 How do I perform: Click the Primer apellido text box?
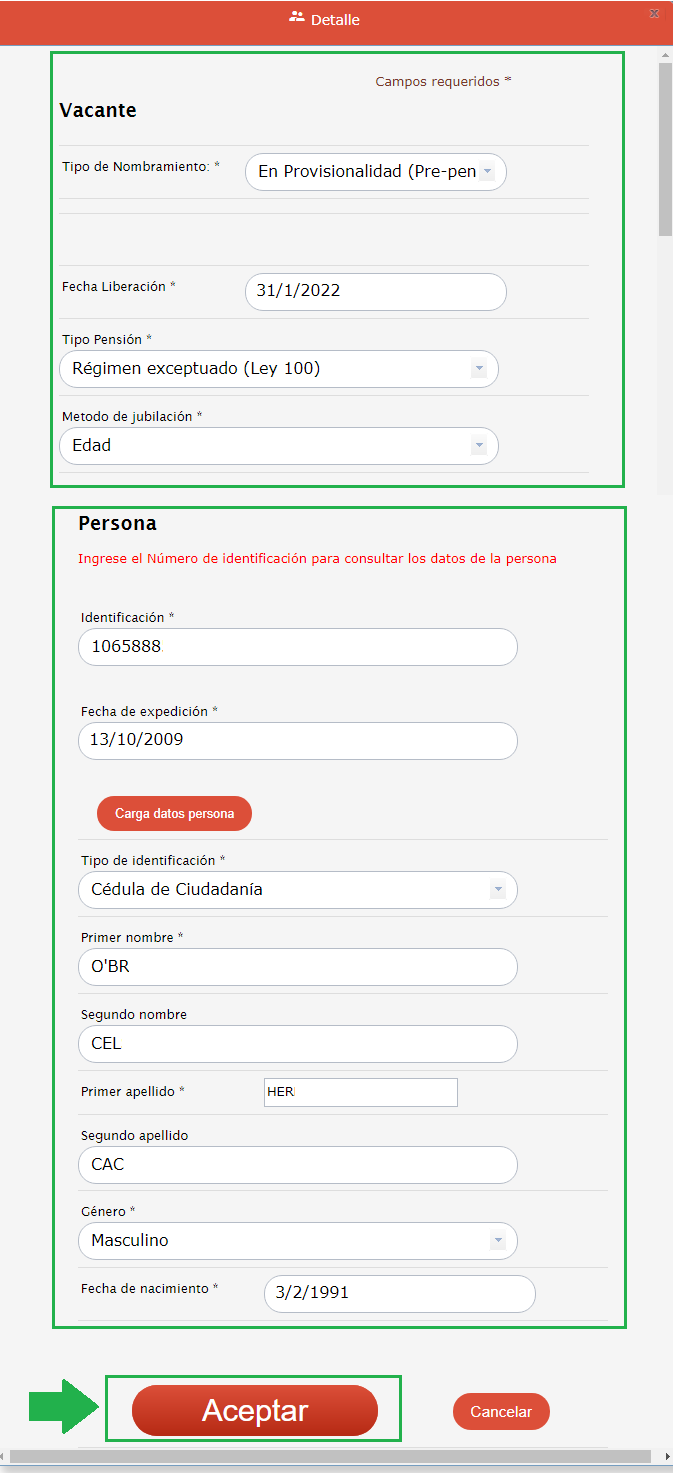click(360, 1093)
